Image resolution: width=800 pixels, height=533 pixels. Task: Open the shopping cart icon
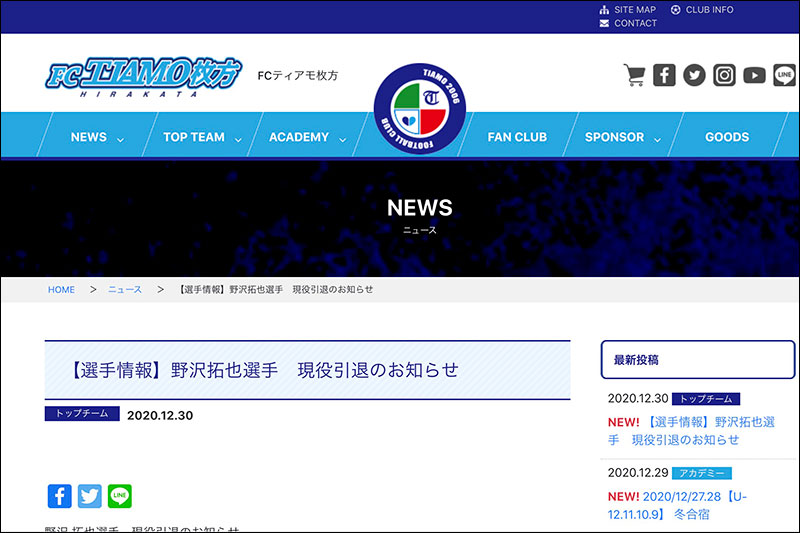(634, 75)
